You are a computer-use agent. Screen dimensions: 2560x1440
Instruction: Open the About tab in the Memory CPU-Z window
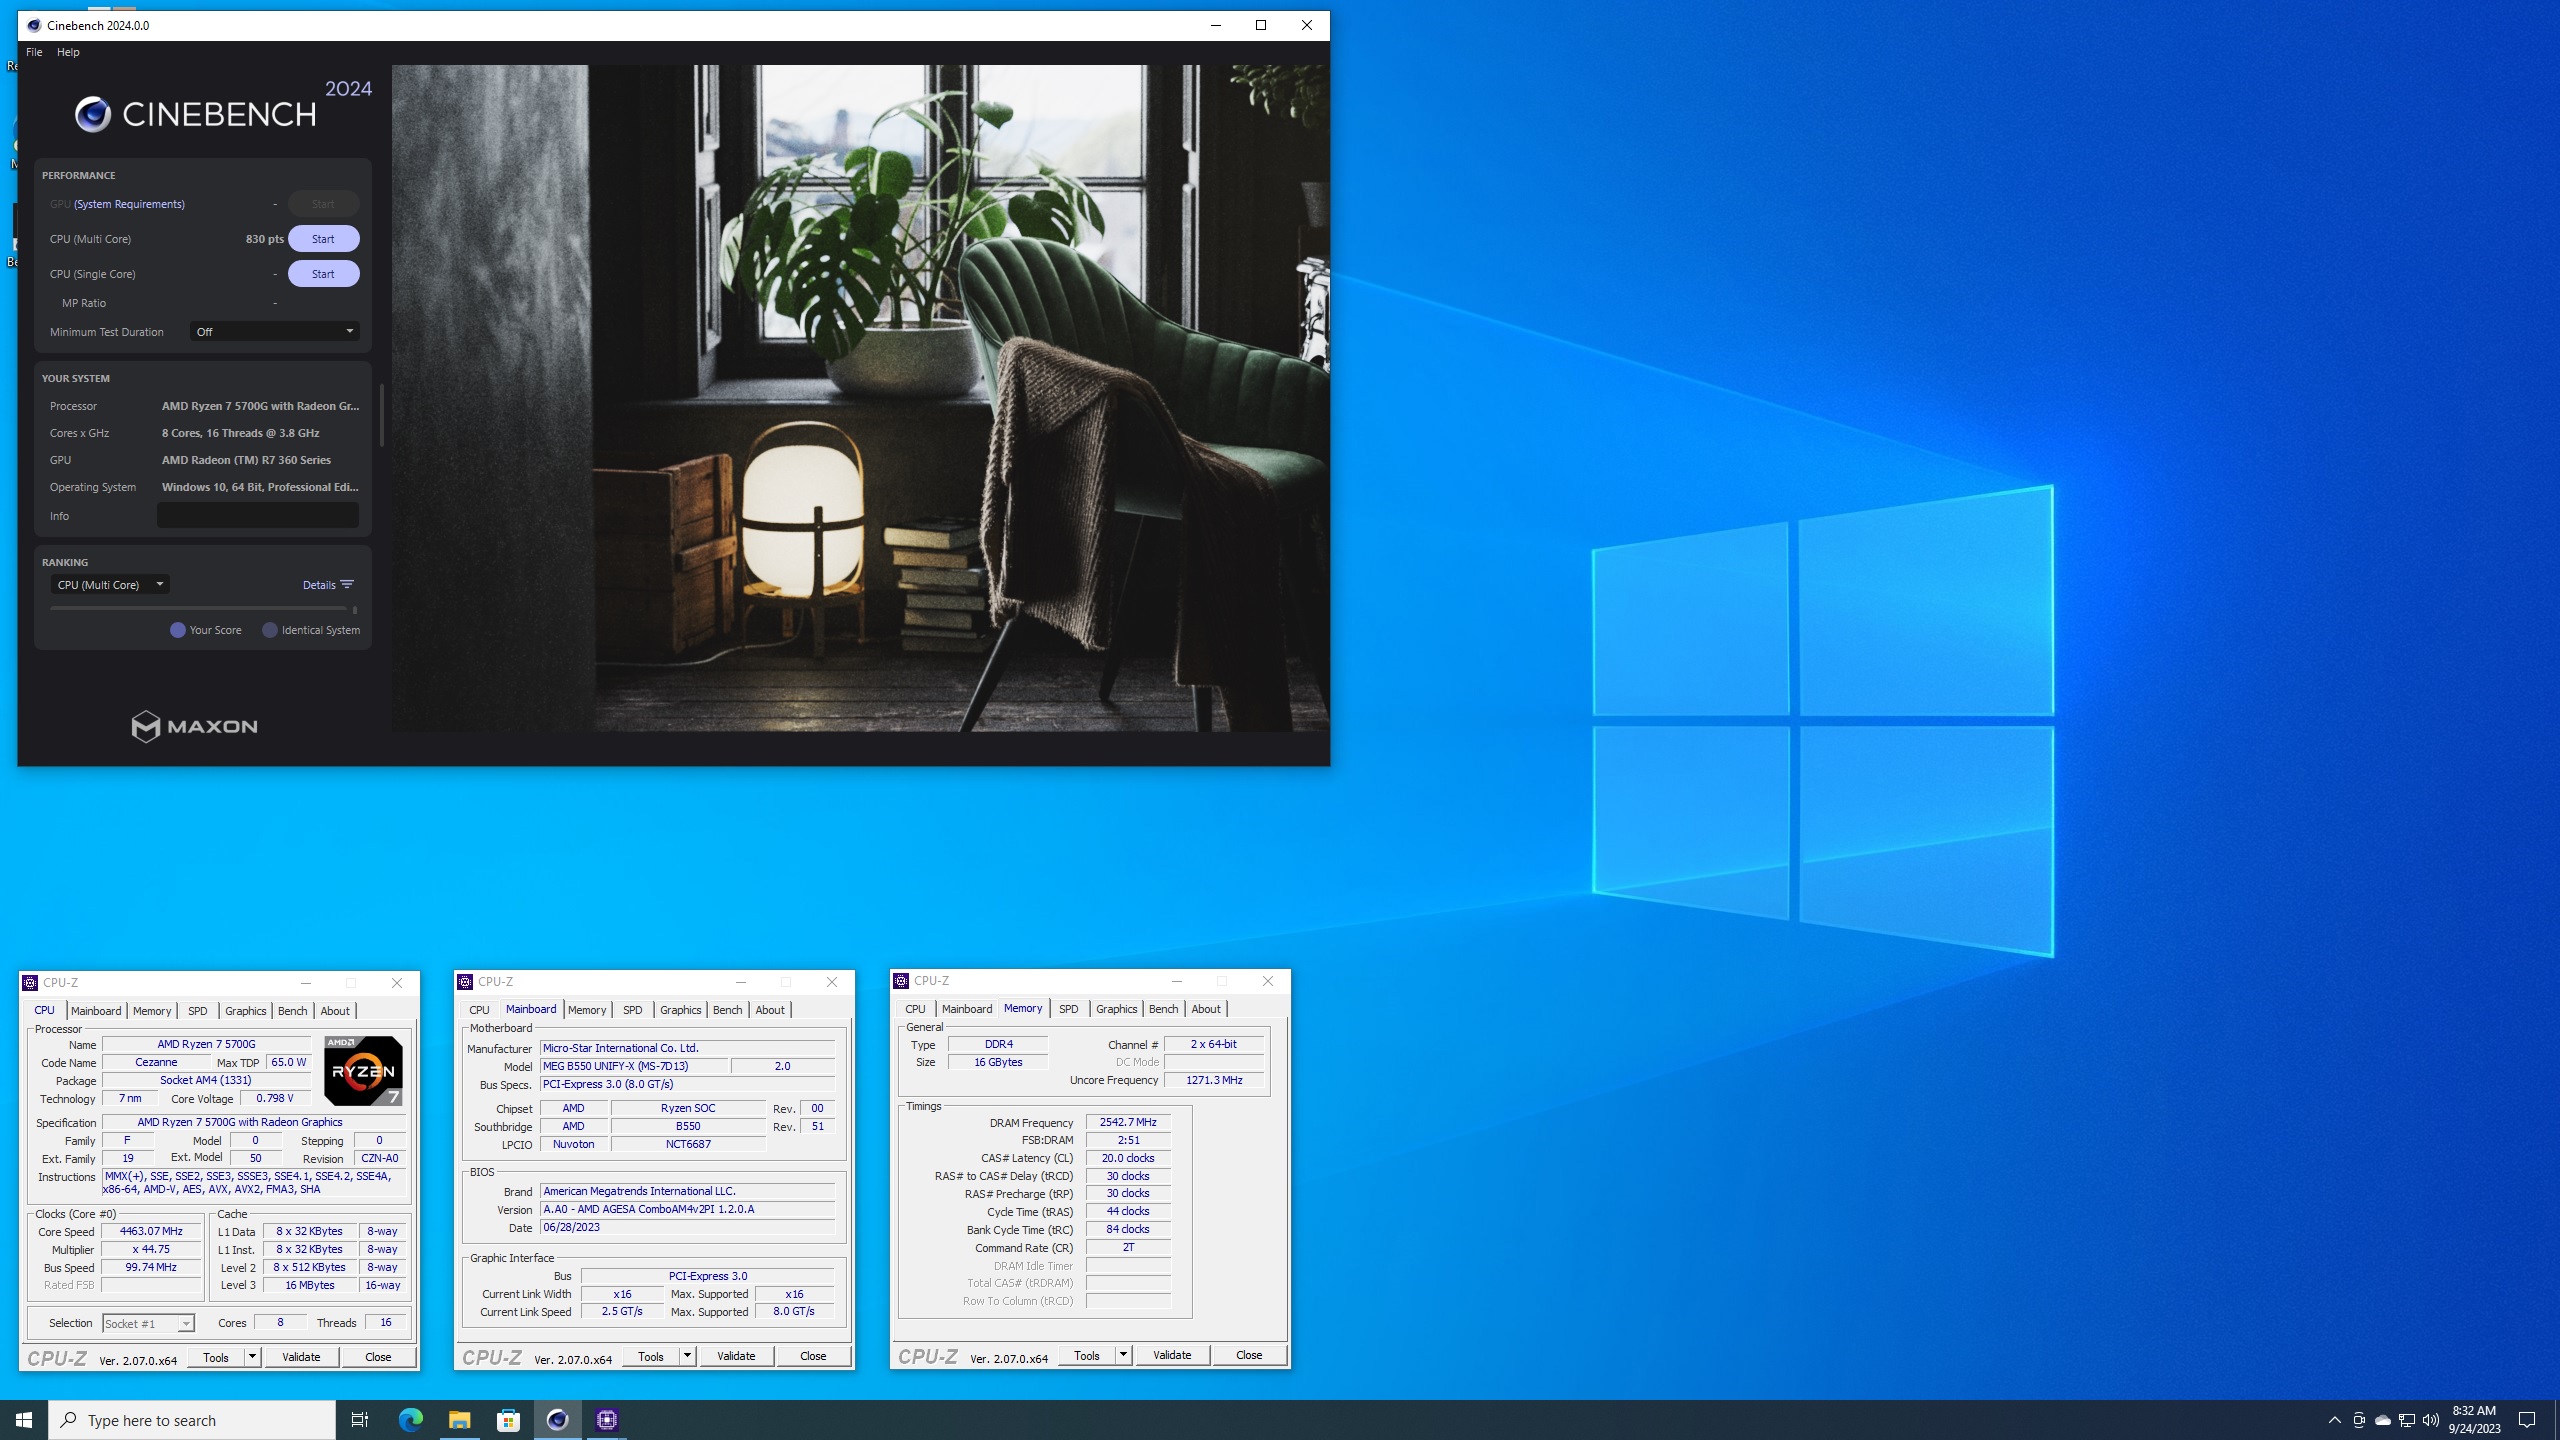1205,1009
